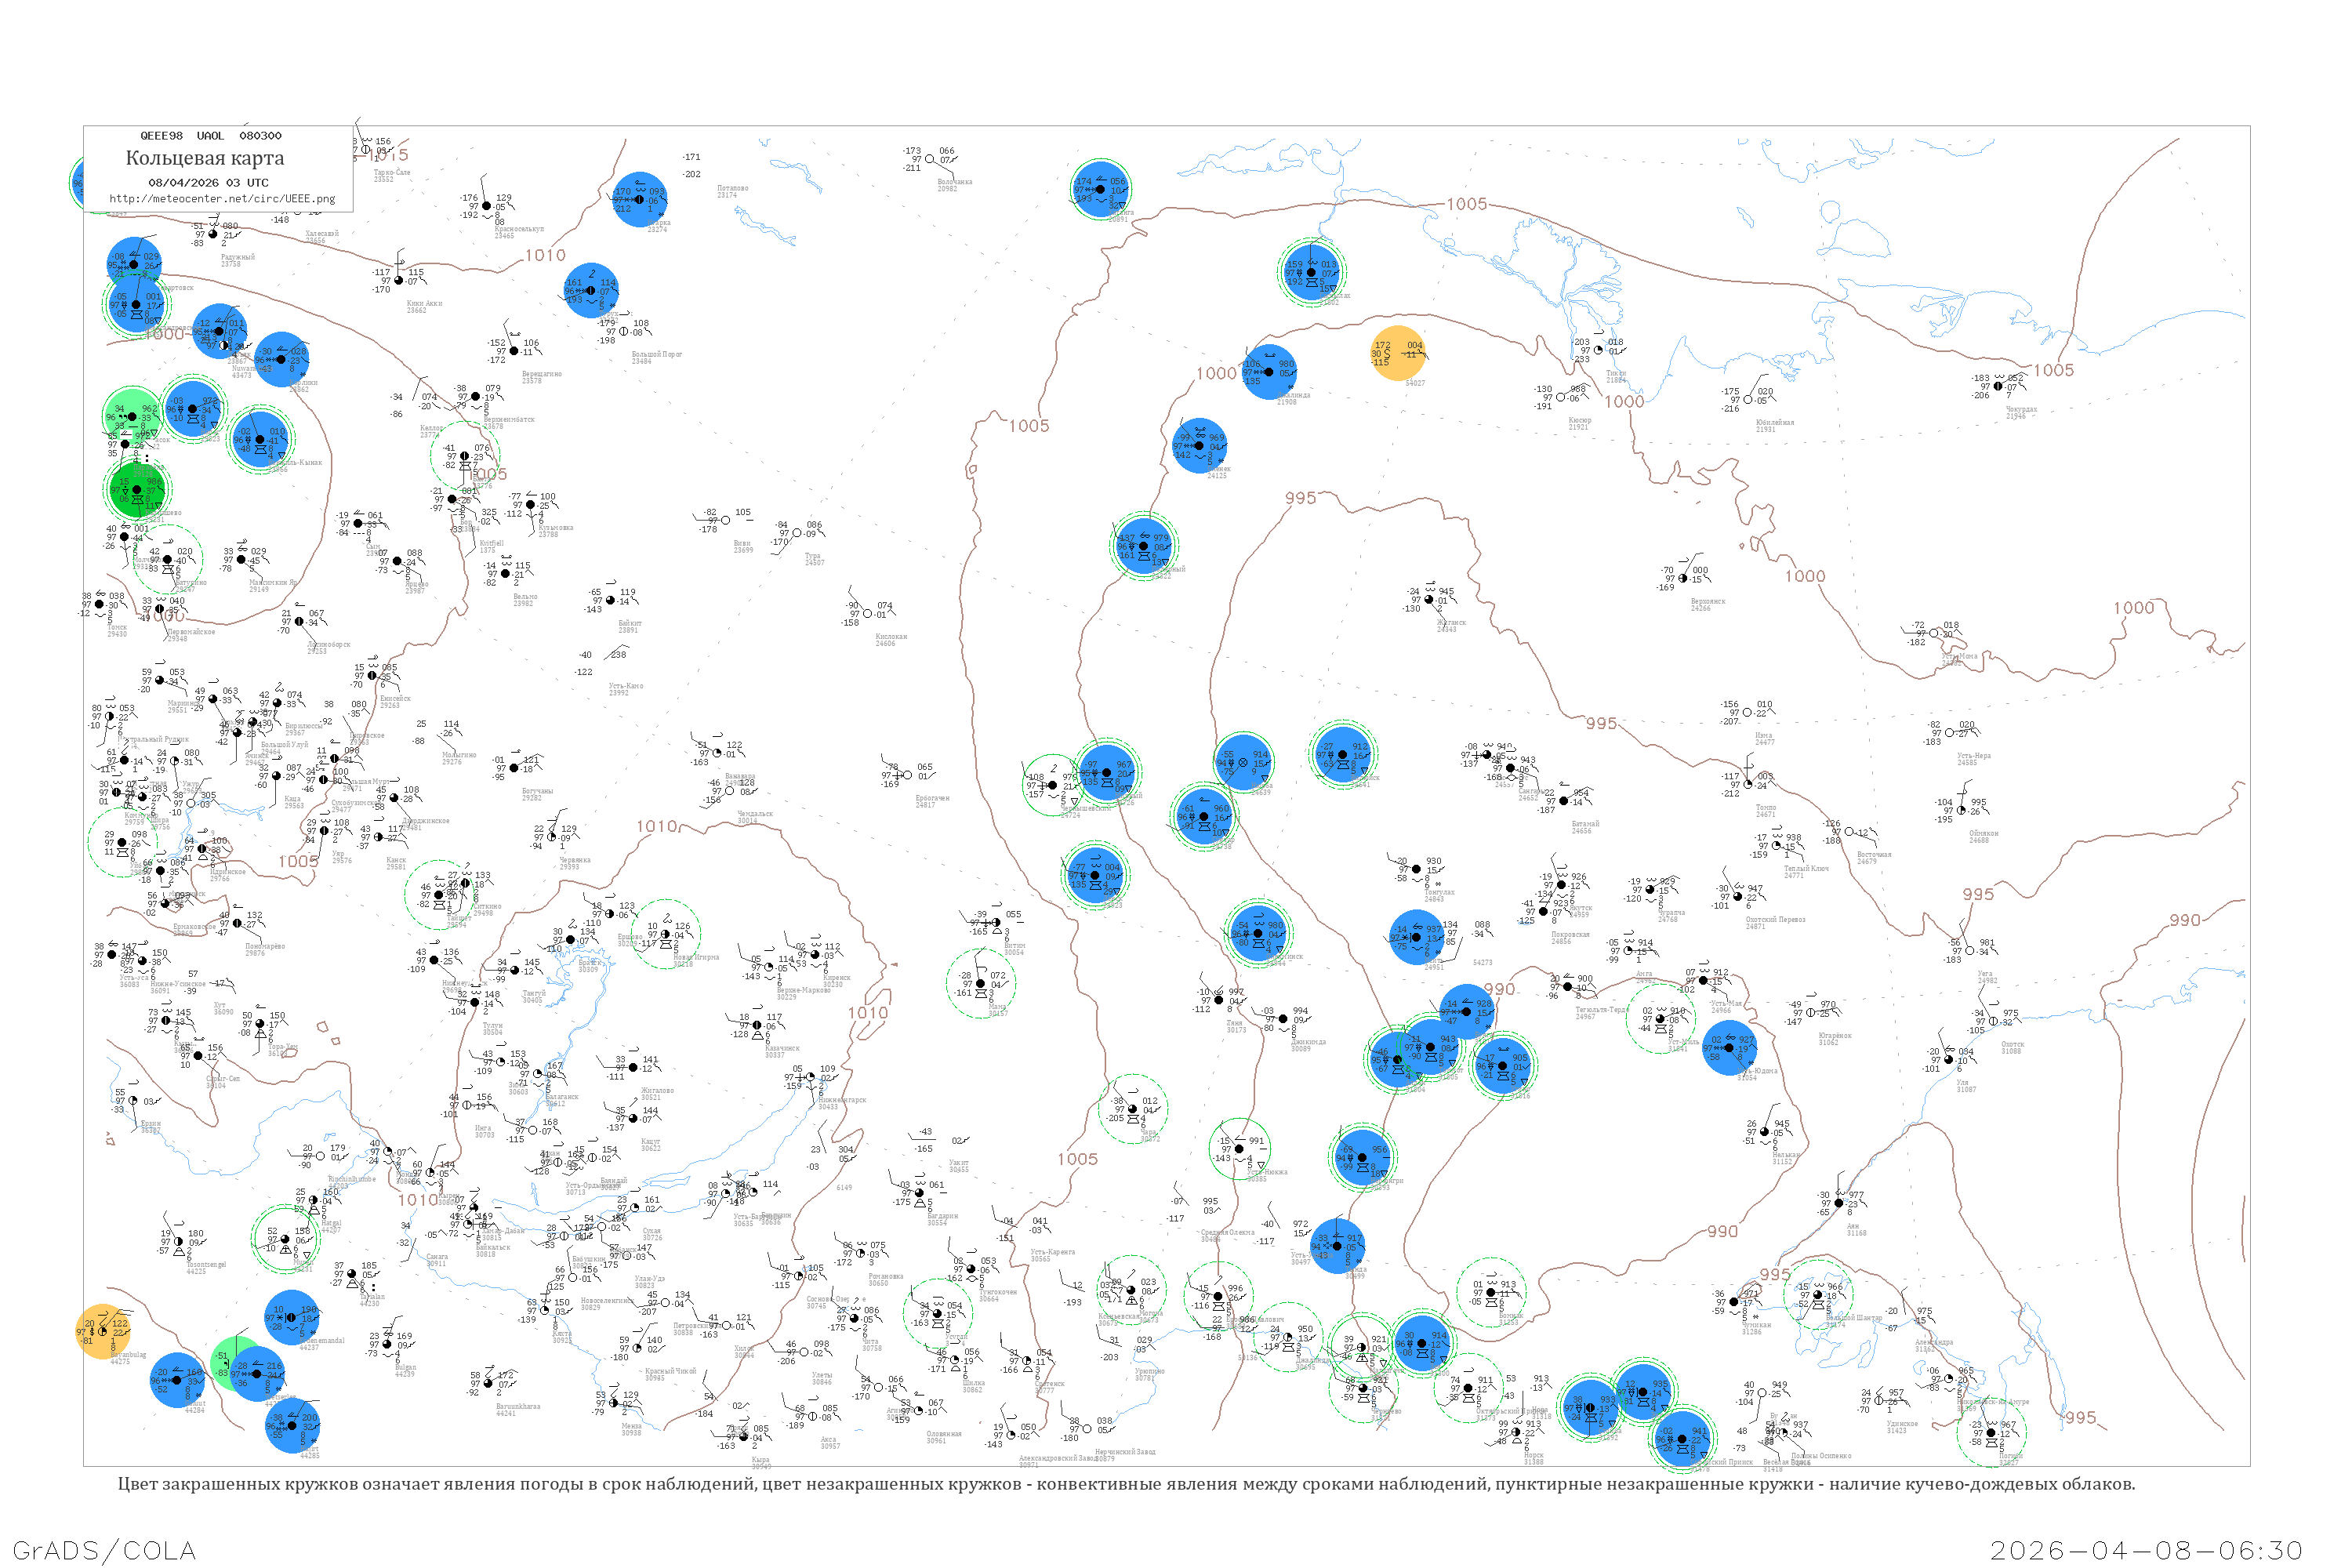The image size is (2352, 1568).
Task: Click the QEEE98 UAOL 080300 header text
Action: [x=210, y=136]
